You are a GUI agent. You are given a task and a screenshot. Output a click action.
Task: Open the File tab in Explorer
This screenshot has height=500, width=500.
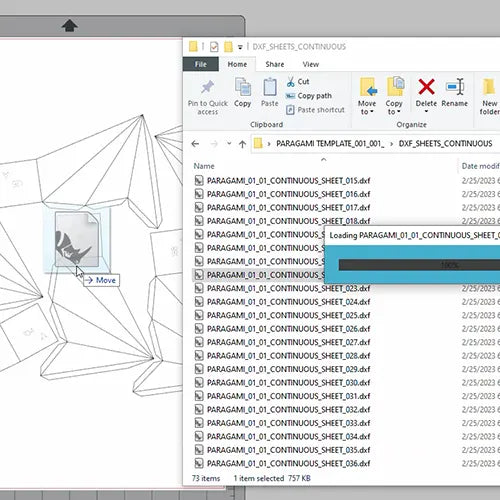coord(201,64)
